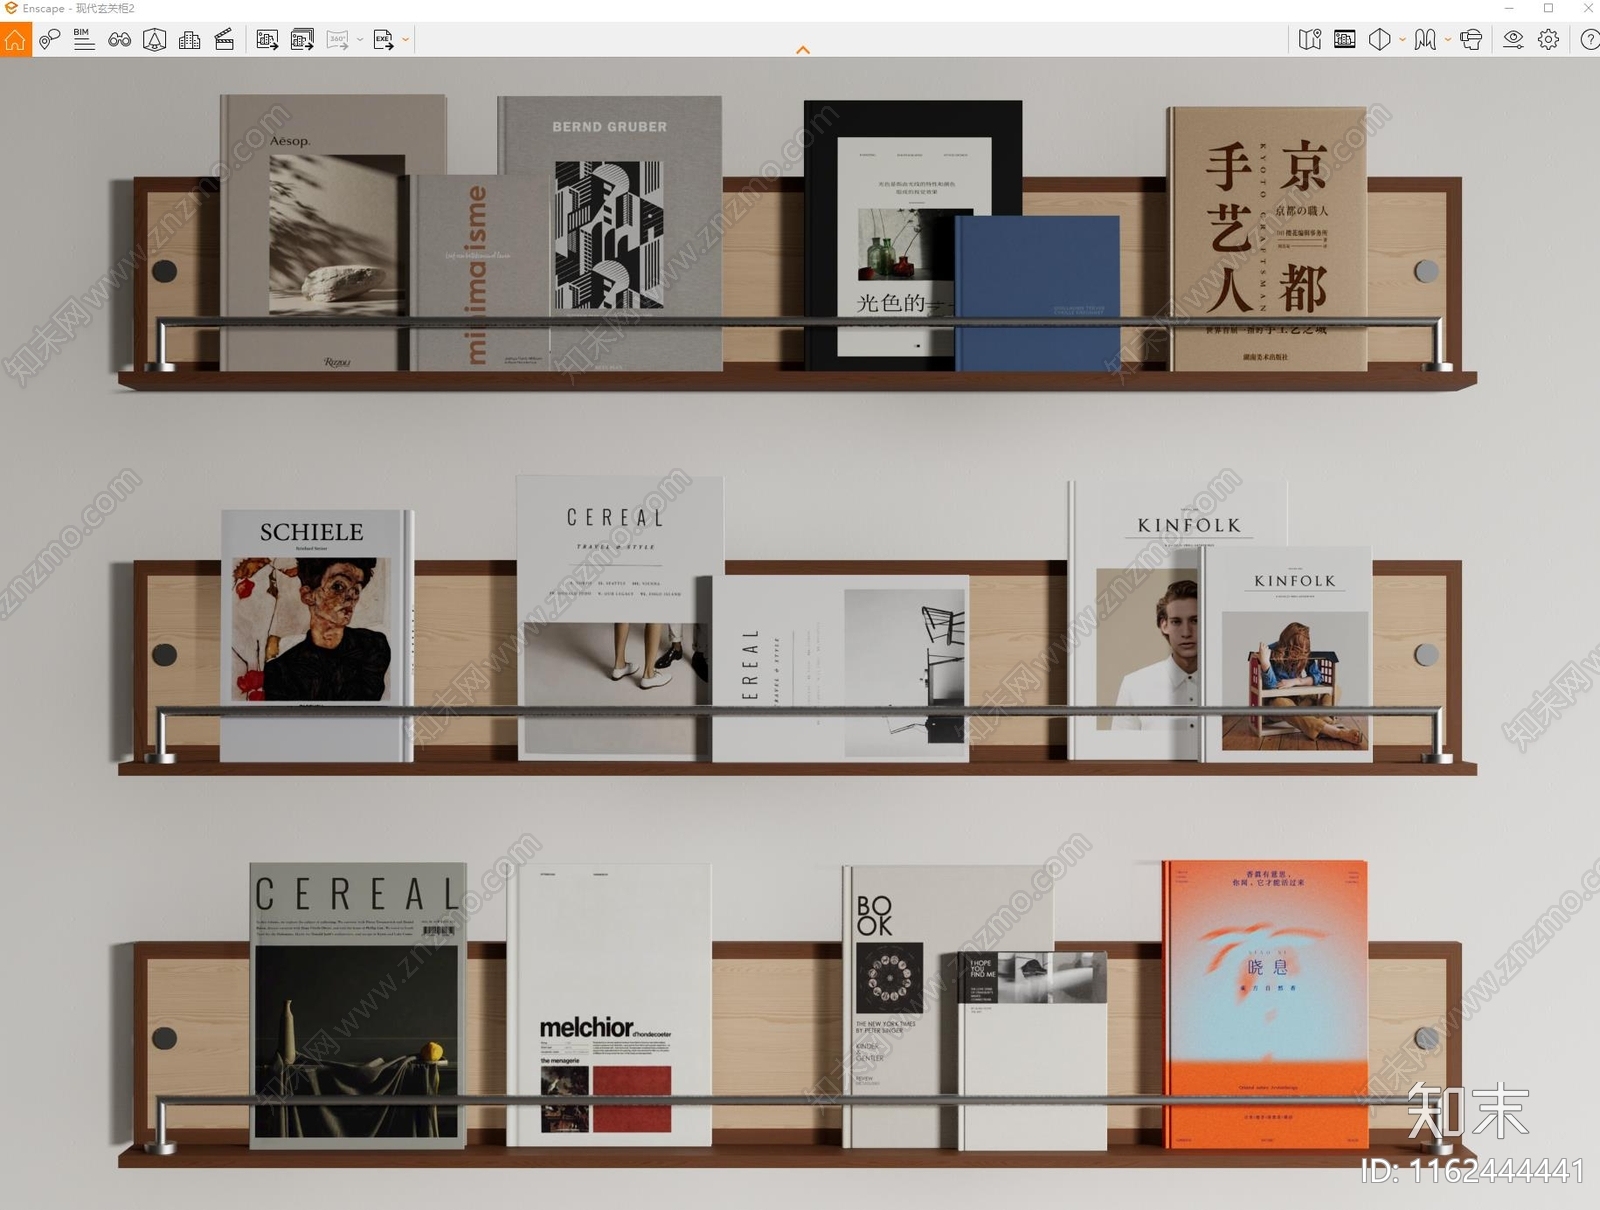Click the orange Home button
Viewport: 1600px width, 1210px height.
point(15,40)
